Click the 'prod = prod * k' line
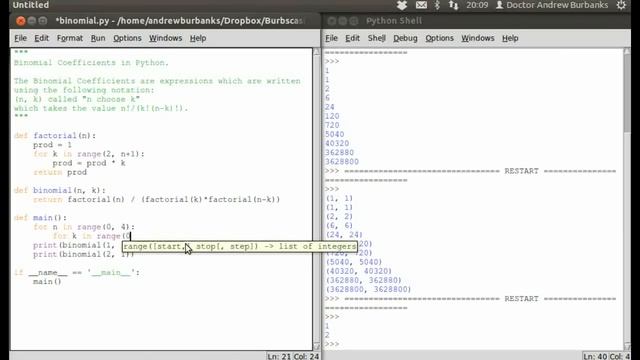The width and height of the screenshot is (640, 360). [89, 163]
